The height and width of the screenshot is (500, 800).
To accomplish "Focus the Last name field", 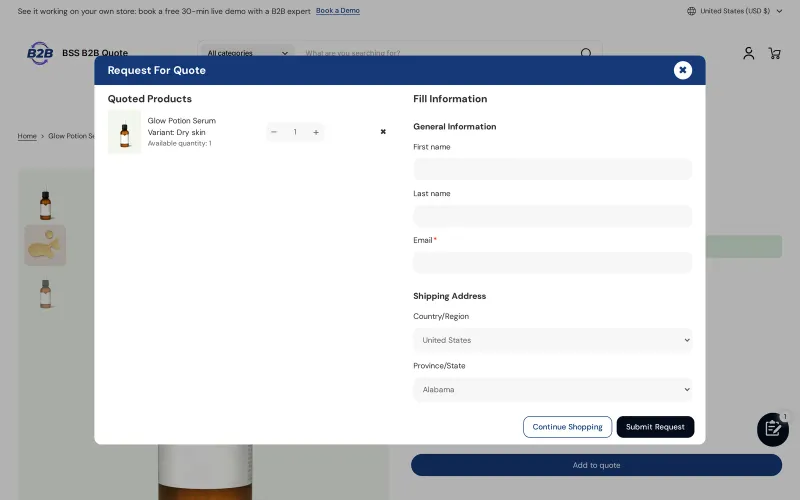I will pos(553,216).
